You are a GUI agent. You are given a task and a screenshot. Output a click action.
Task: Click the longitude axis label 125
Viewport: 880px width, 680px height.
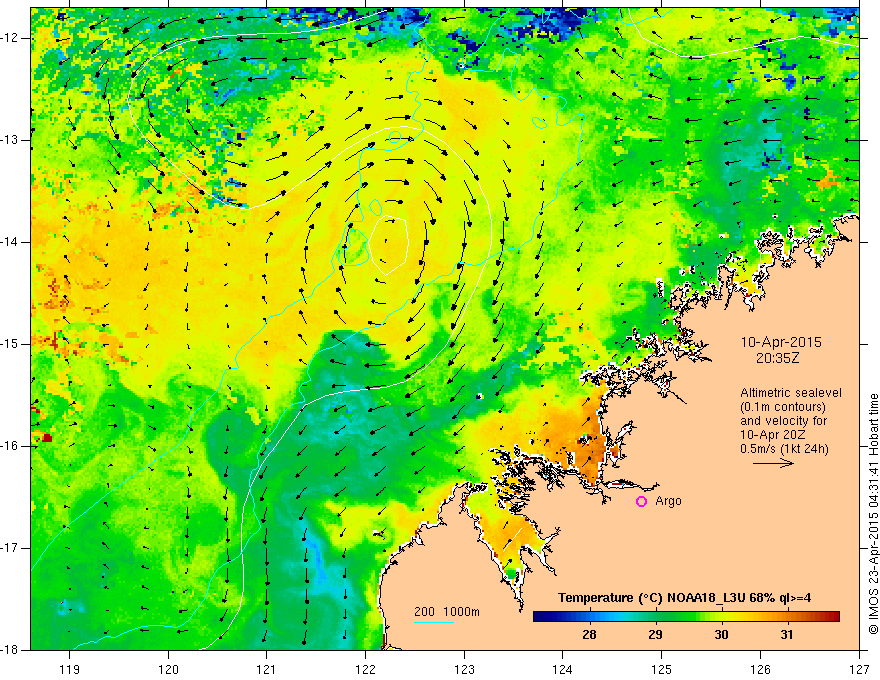pyautogui.click(x=662, y=669)
